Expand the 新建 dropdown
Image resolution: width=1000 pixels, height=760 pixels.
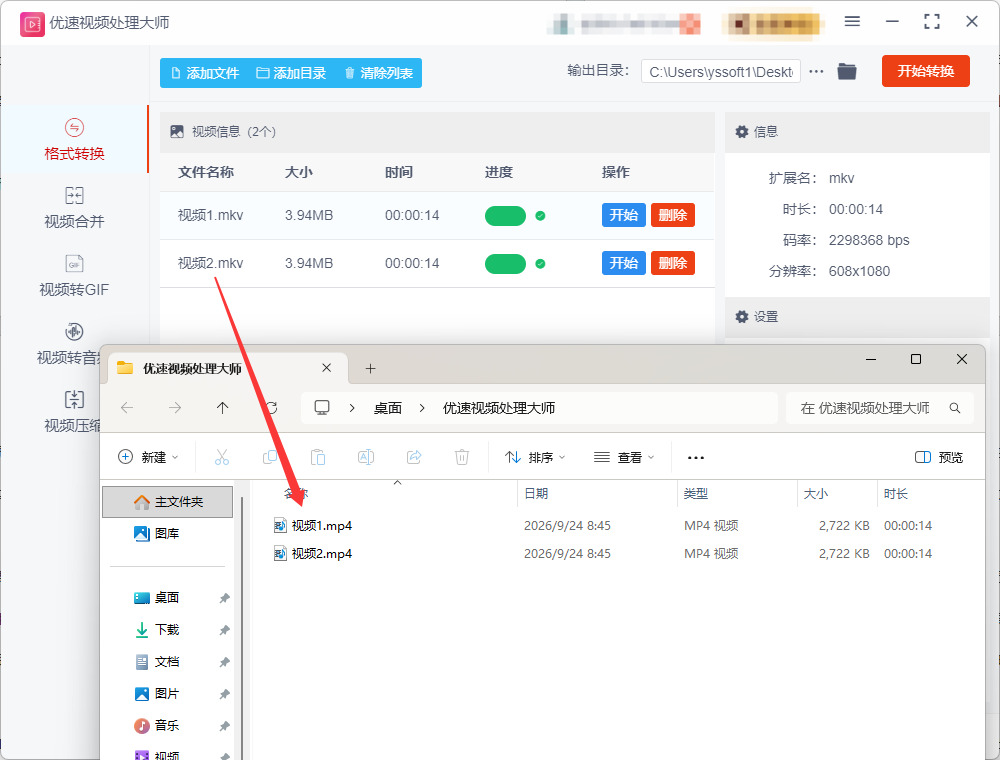coord(148,457)
